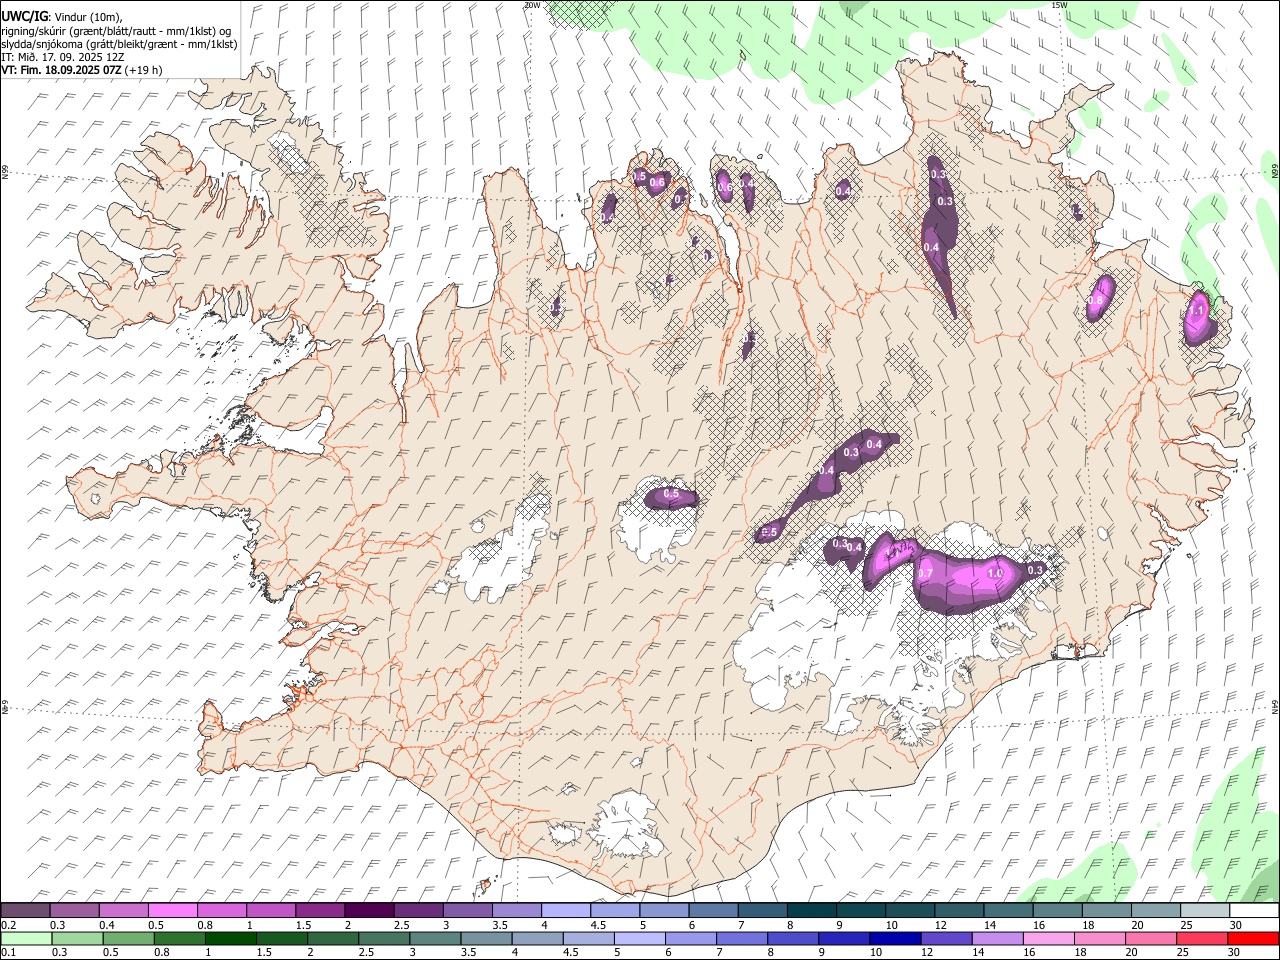
Task: Click the bright red swatch after 30 on lower scale
Action: pos(1254,938)
